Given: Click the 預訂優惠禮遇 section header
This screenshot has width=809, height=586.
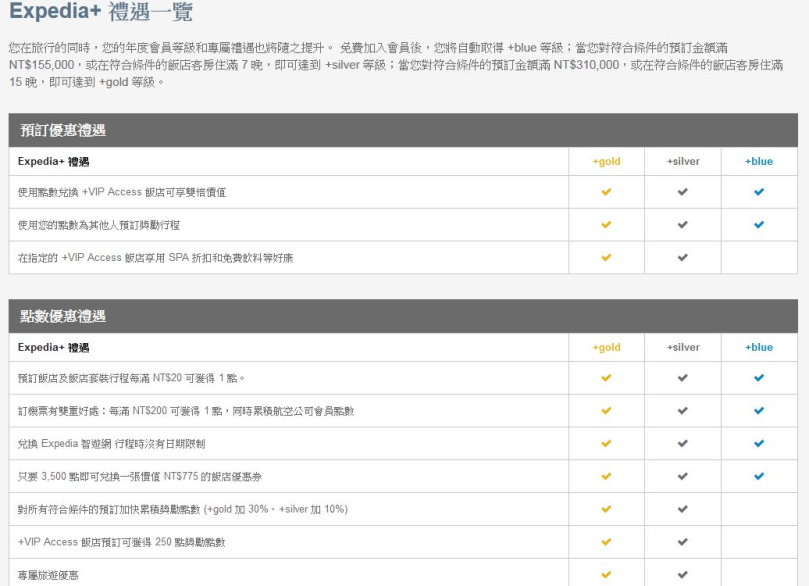Looking at the screenshot, I should click(403, 130).
